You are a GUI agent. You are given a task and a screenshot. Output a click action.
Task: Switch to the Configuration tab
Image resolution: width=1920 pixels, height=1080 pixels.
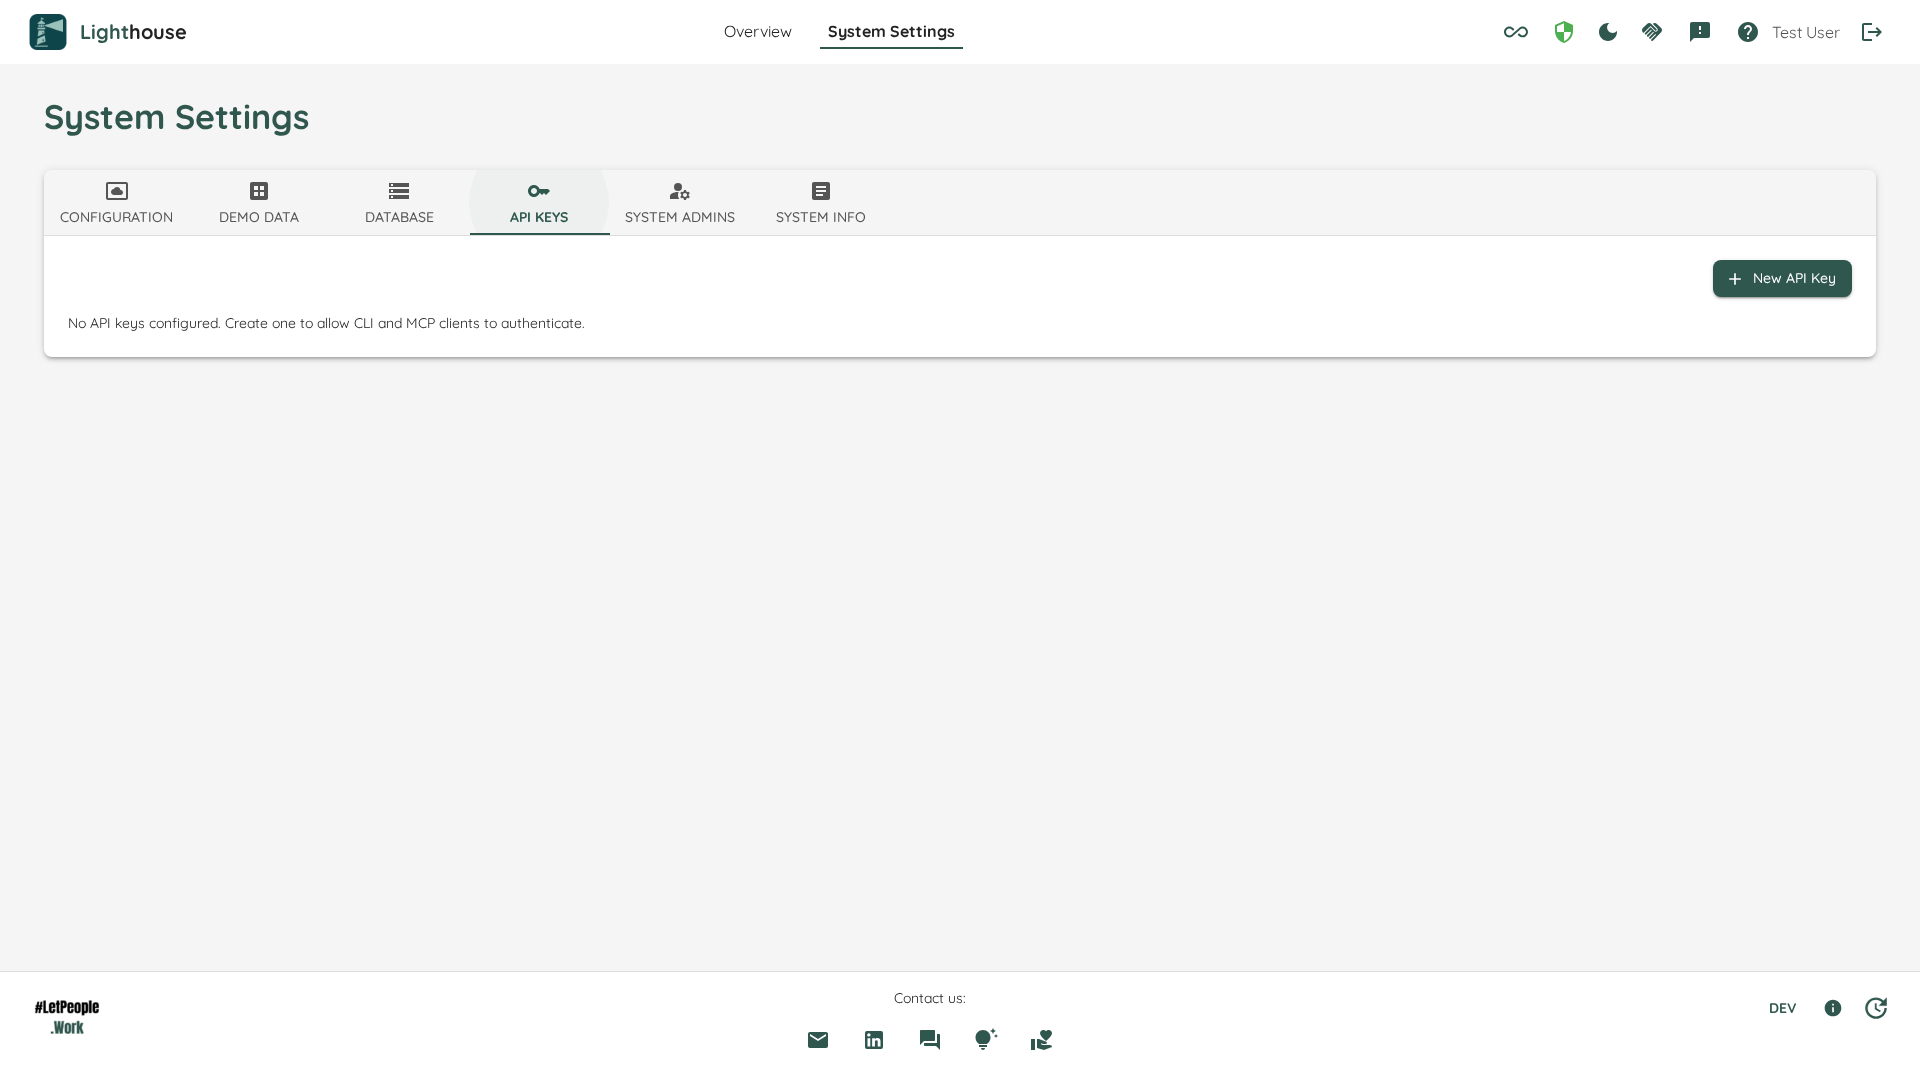pyautogui.click(x=116, y=203)
